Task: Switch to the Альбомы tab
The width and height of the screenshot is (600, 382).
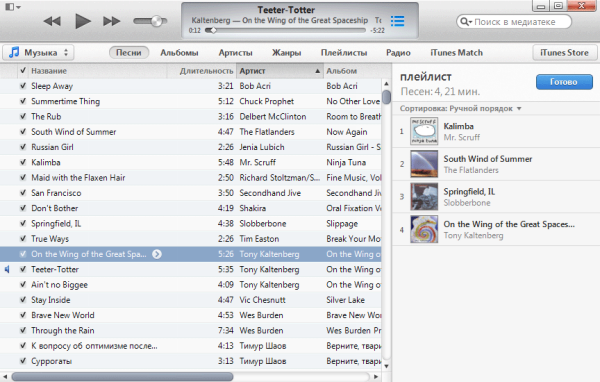Action: (179, 52)
